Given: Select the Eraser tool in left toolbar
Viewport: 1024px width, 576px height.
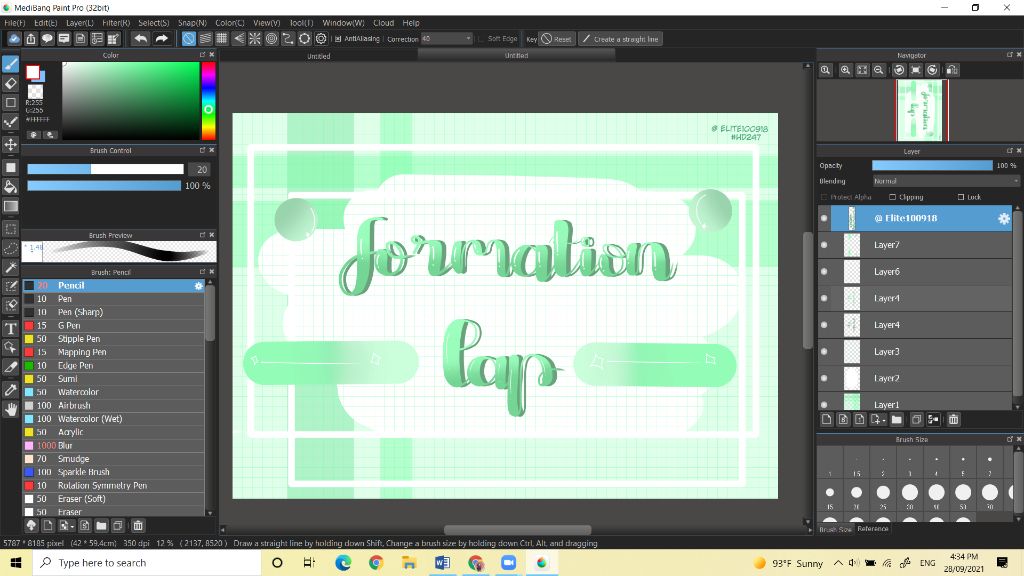Looking at the screenshot, I should tap(10, 83).
